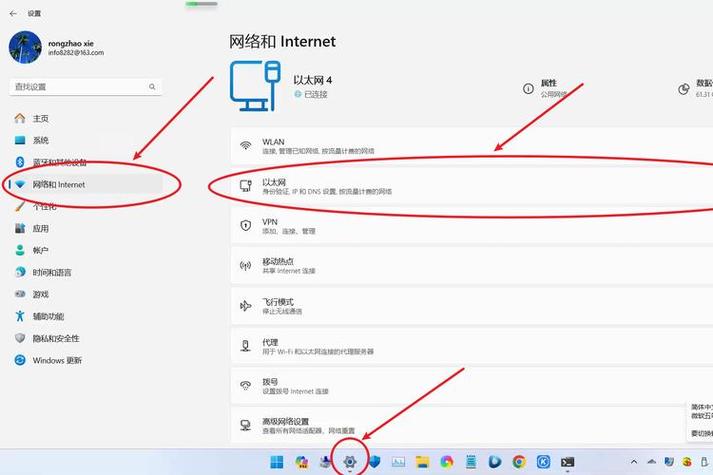This screenshot has height=475, width=713.
Task: Go to 辅助功能 in sidebar
Action: 48,316
